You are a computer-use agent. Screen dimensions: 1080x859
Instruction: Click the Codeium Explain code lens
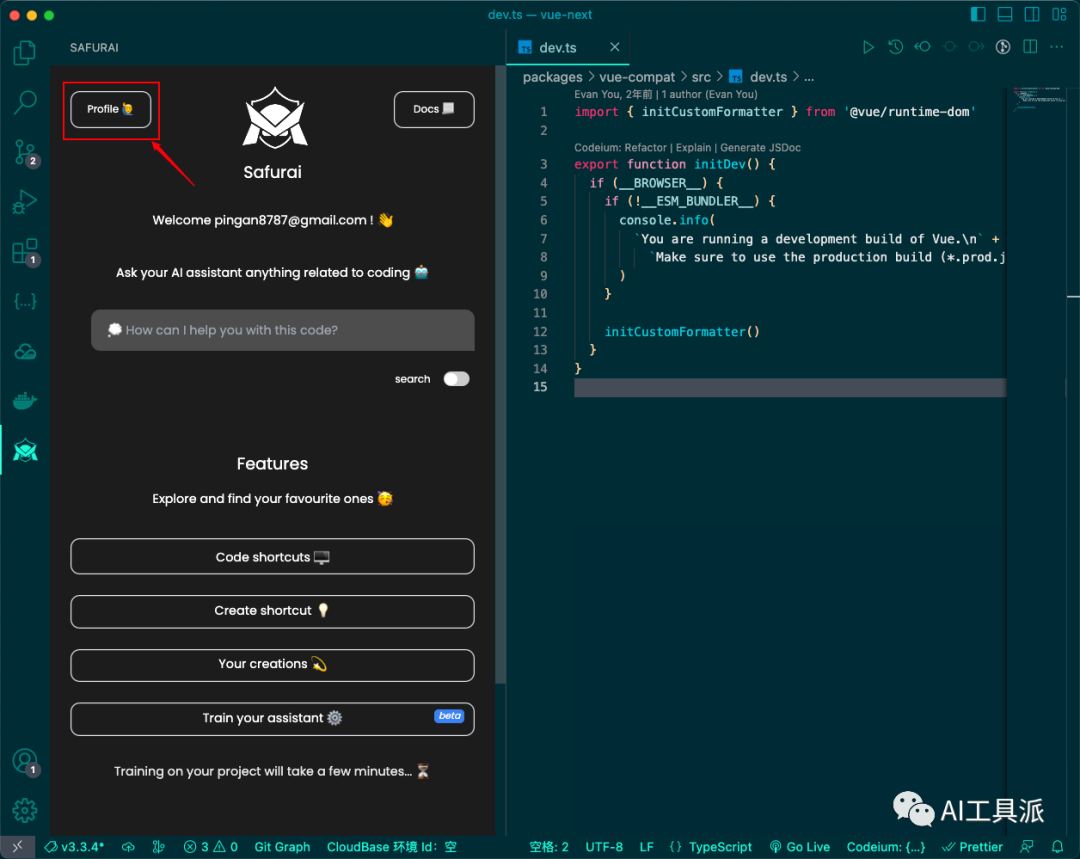click(x=693, y=147)
